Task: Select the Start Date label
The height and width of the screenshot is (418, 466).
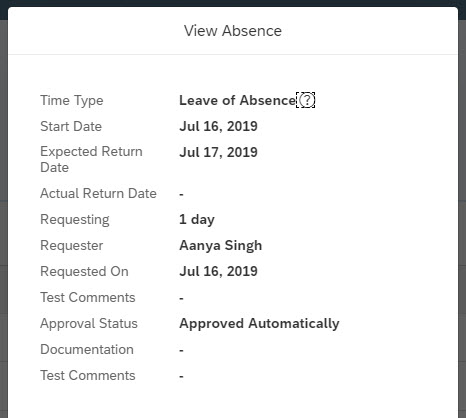Action: point(71,126)
